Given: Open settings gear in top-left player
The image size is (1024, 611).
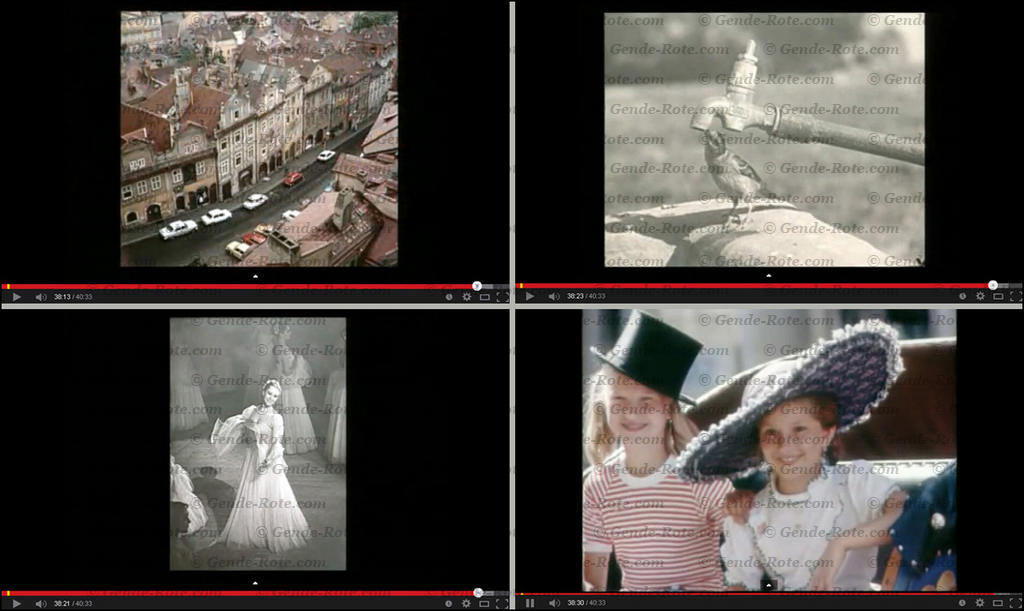Looking at the screenshot, I should coord(466,297).
